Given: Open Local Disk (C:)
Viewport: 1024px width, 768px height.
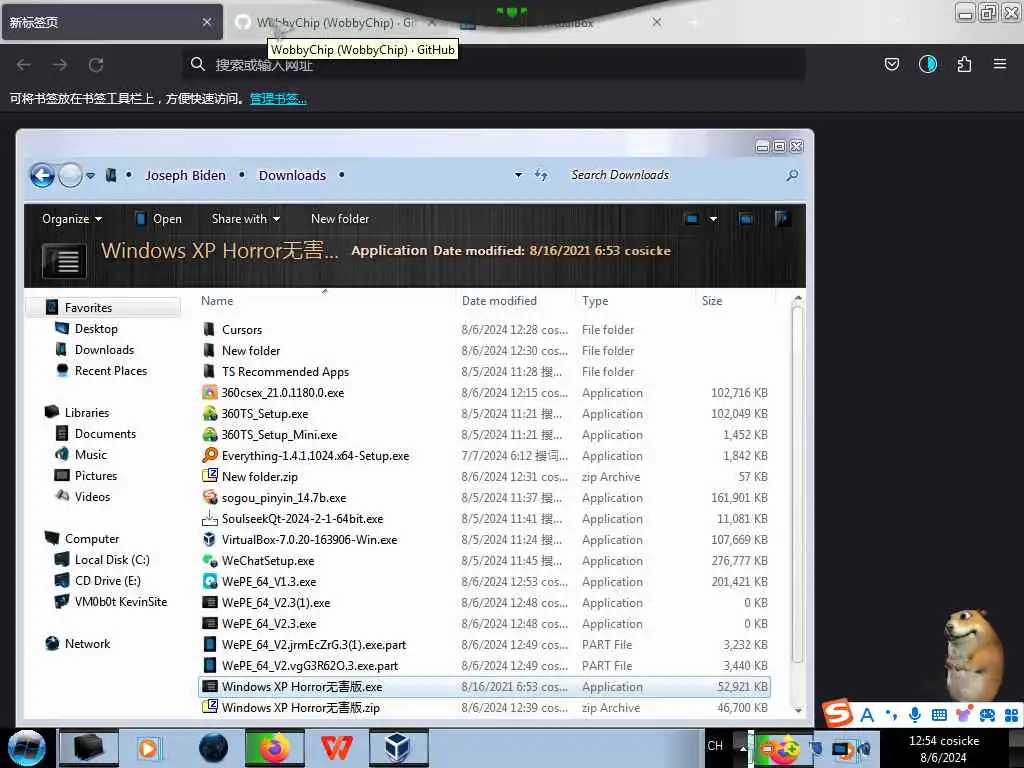Looking at the screenshot, I should tap(112, 560).
